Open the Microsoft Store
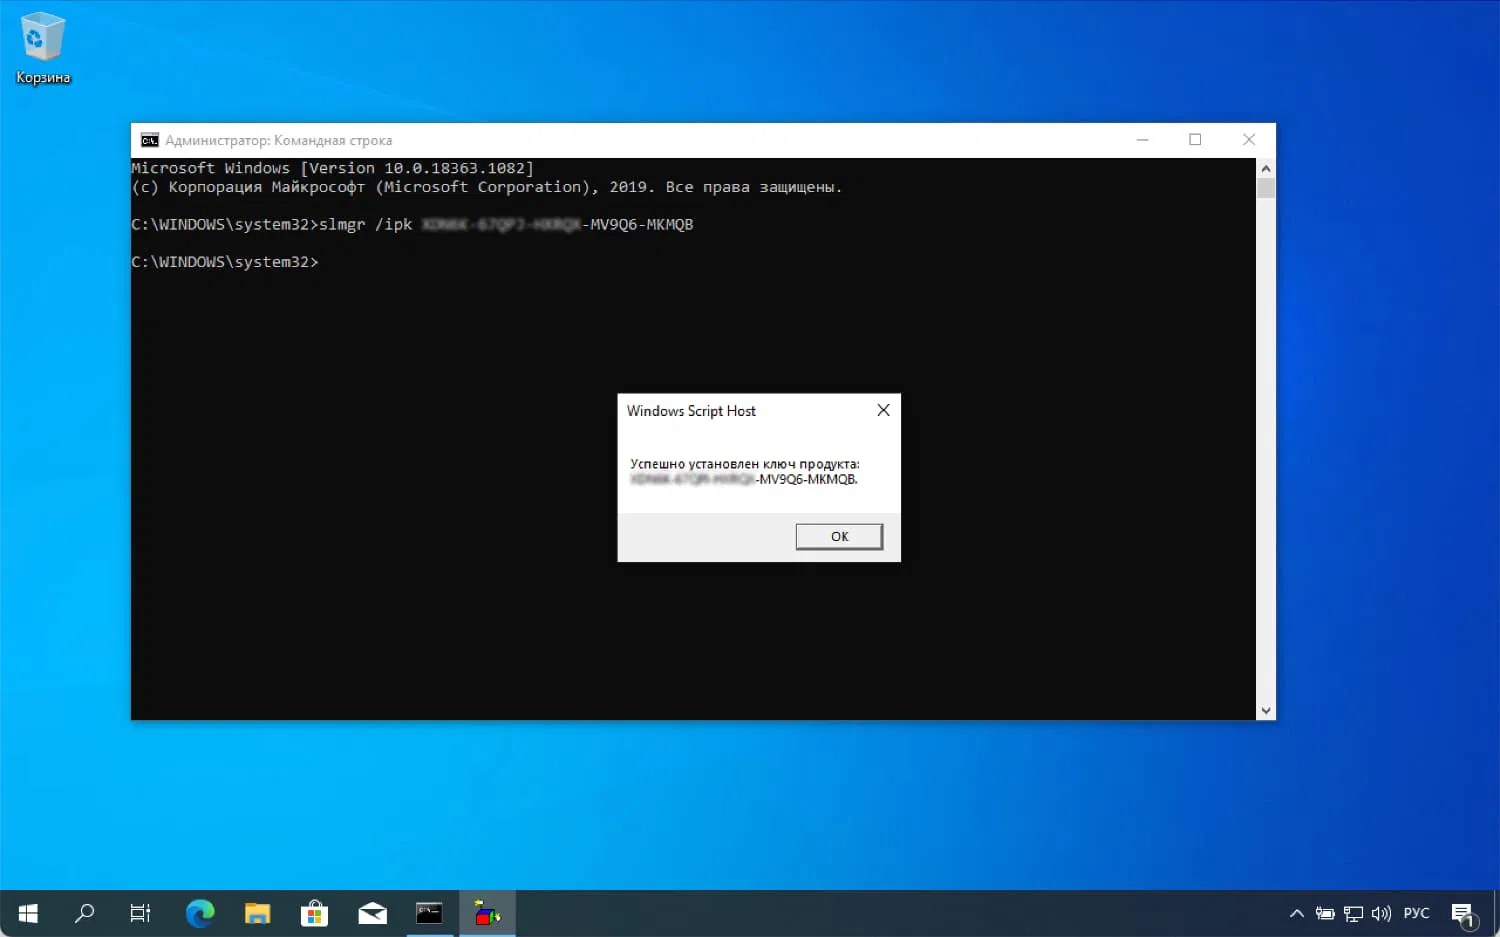1500x937 pixels. (314, 913)
